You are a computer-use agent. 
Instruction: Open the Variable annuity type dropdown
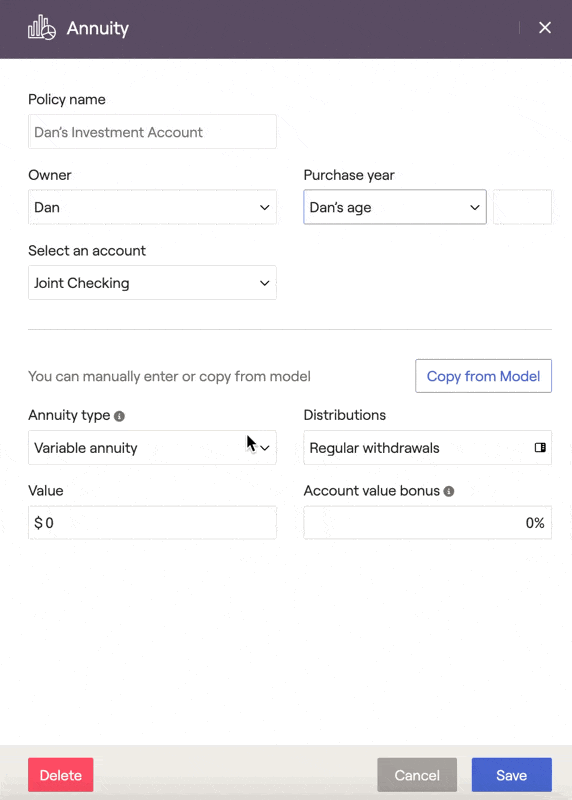(x=152, y=447)
